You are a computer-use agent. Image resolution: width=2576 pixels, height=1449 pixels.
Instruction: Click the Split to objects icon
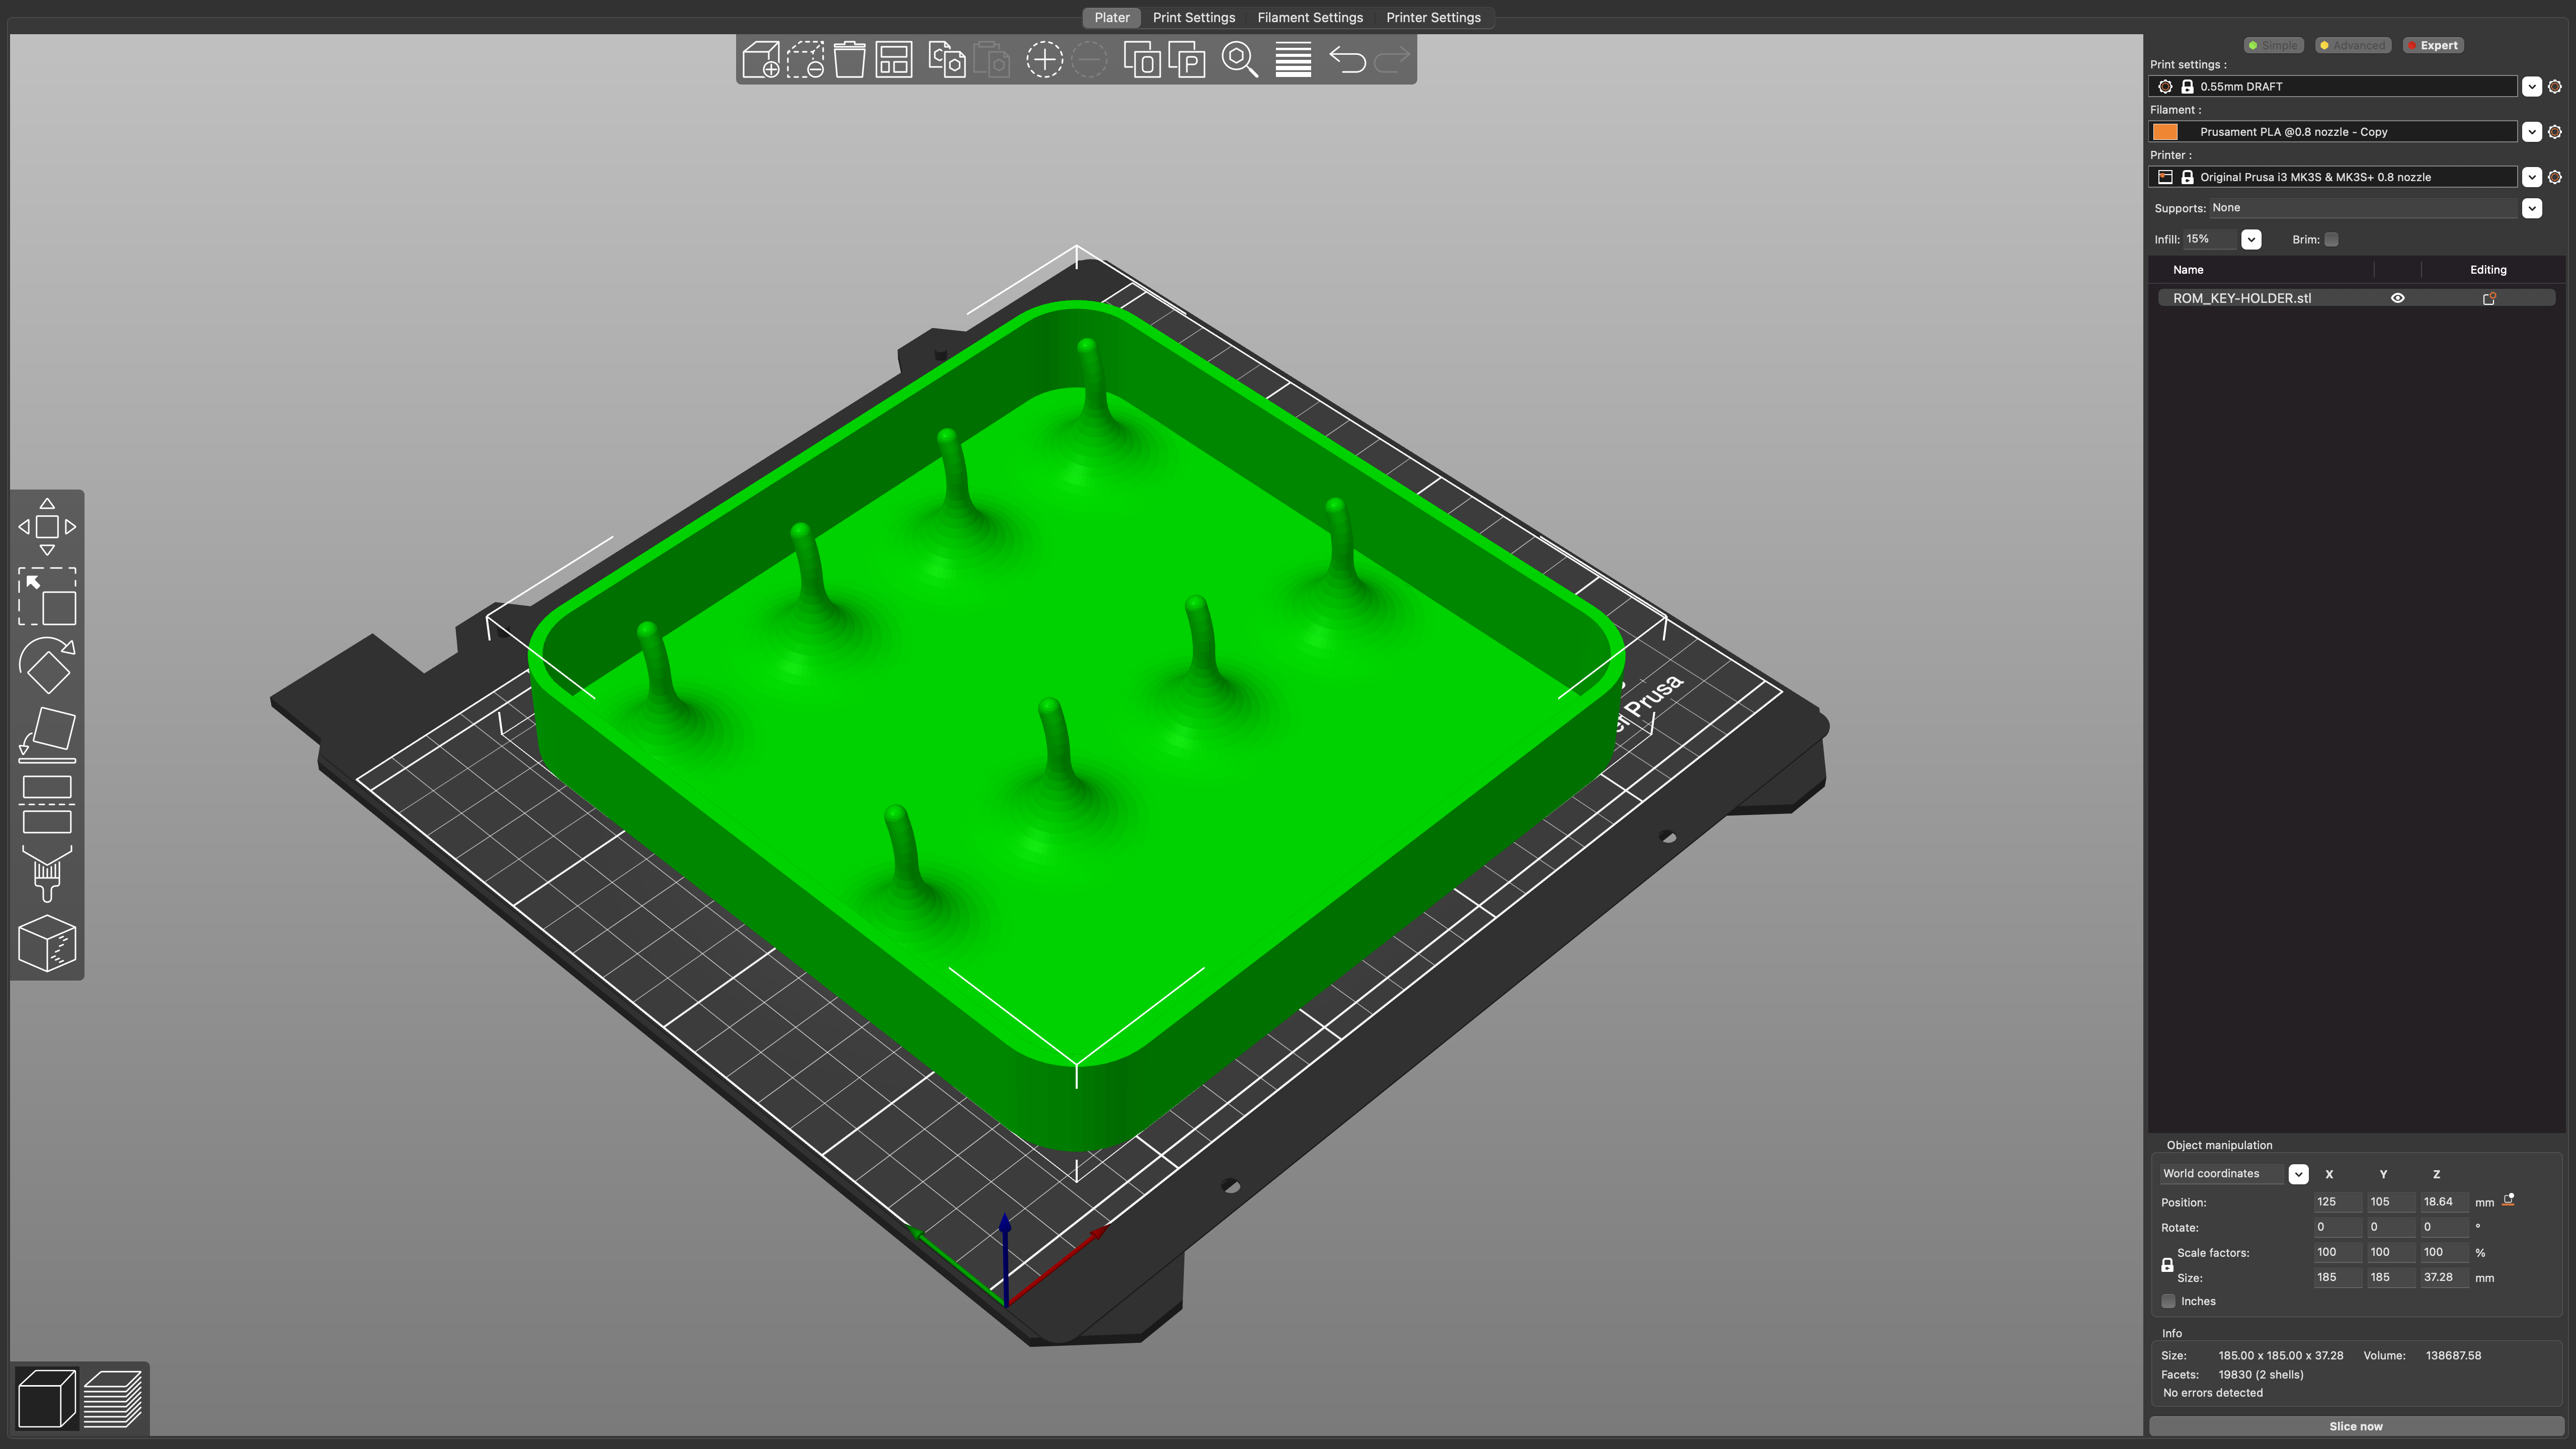1142,60
